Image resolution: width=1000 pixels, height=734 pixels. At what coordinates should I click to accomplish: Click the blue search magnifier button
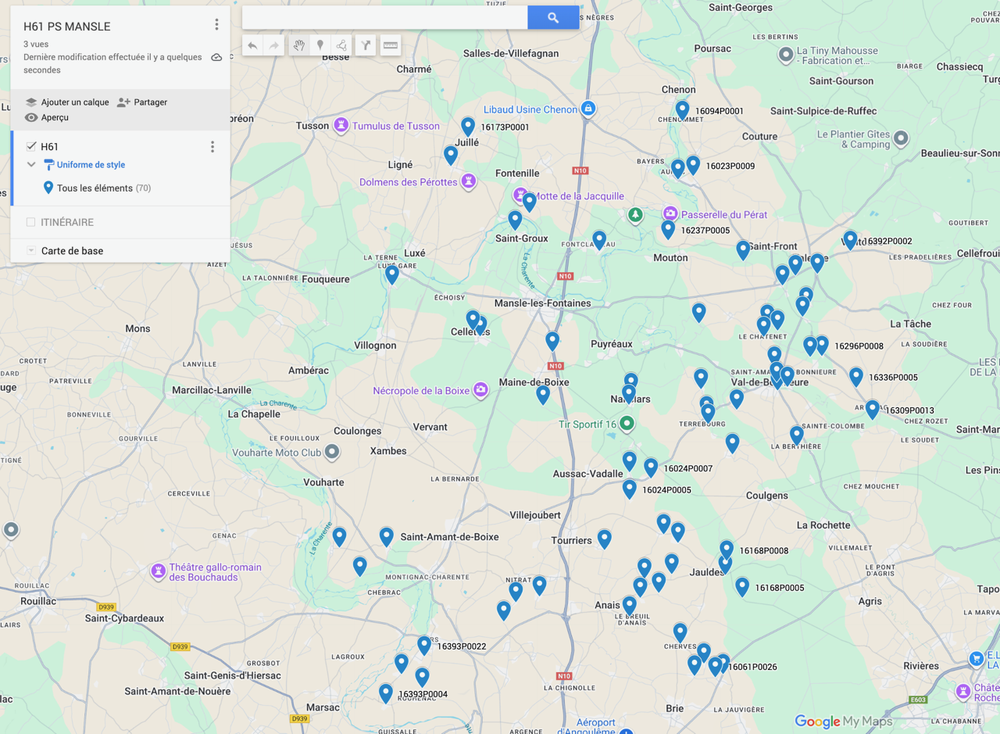553,17
